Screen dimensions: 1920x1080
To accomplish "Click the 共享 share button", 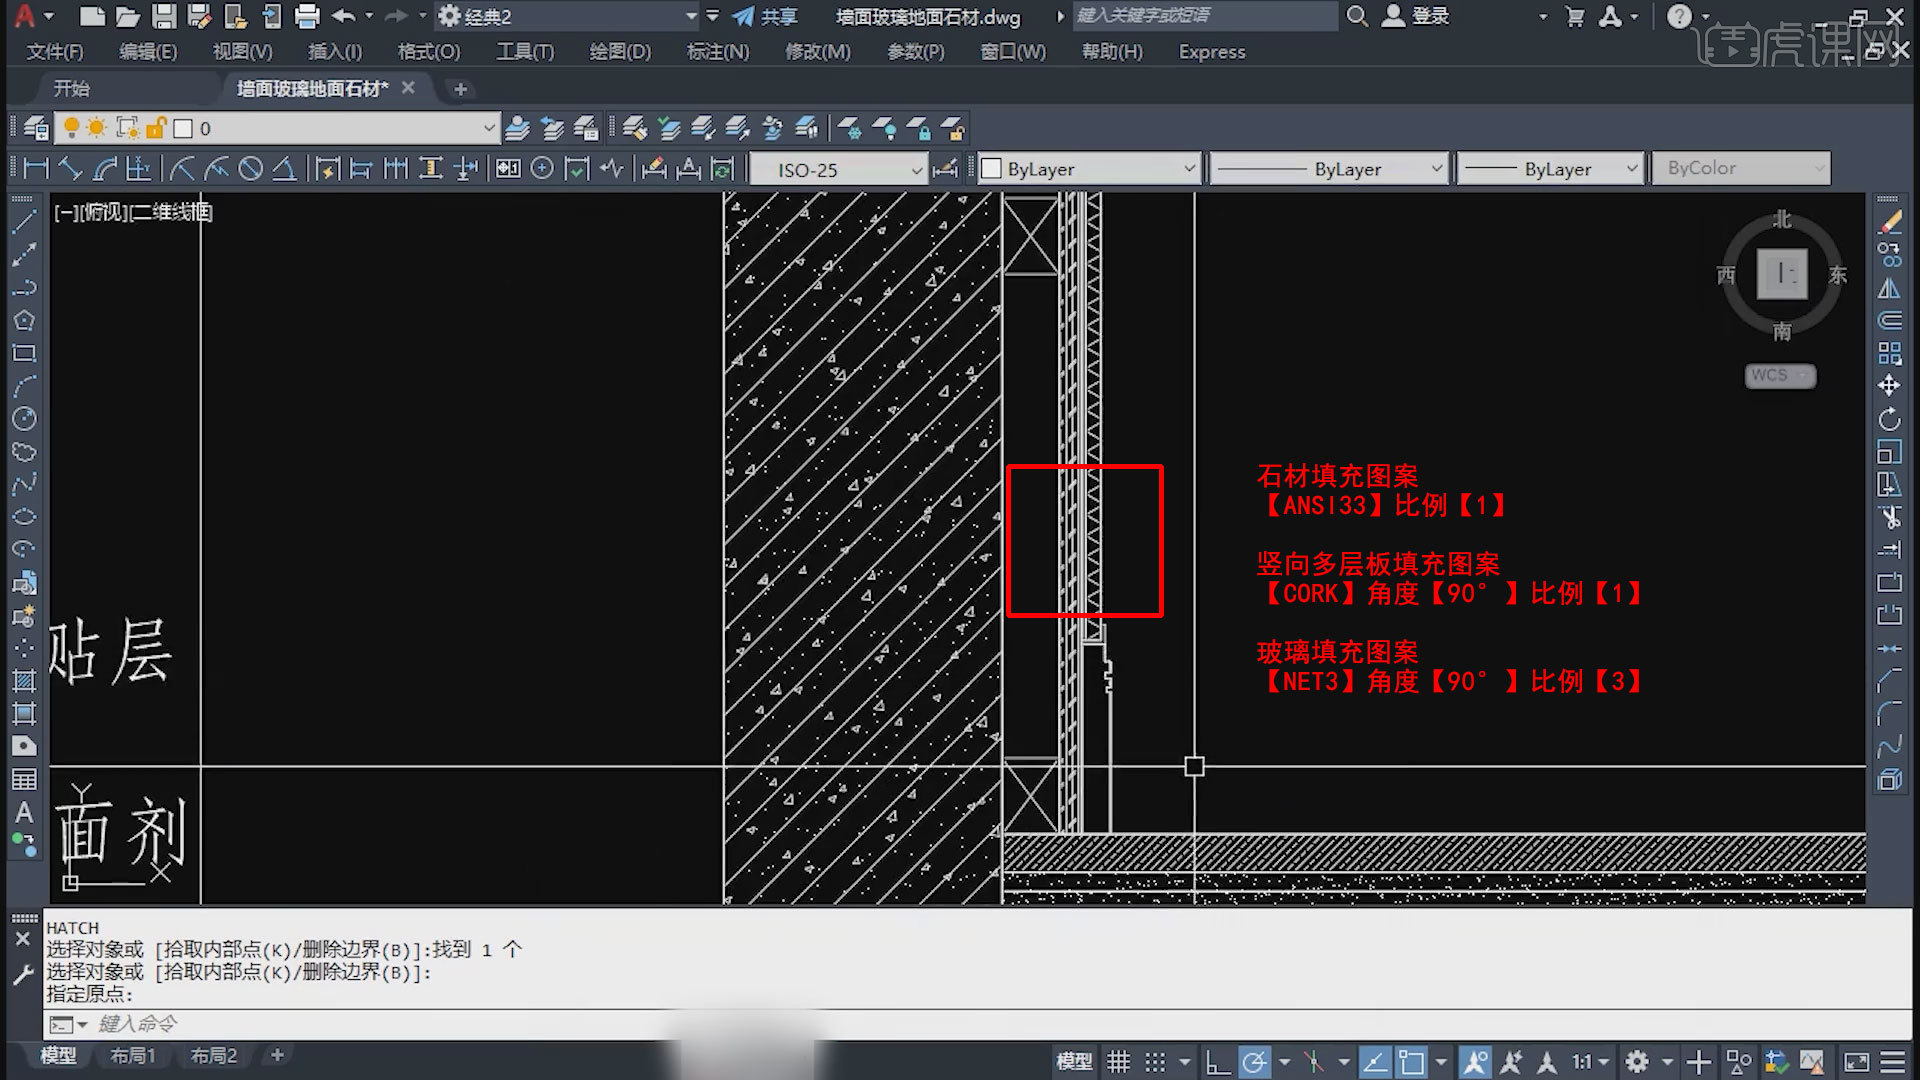I will pyautogui.click(x=765, y=16).
